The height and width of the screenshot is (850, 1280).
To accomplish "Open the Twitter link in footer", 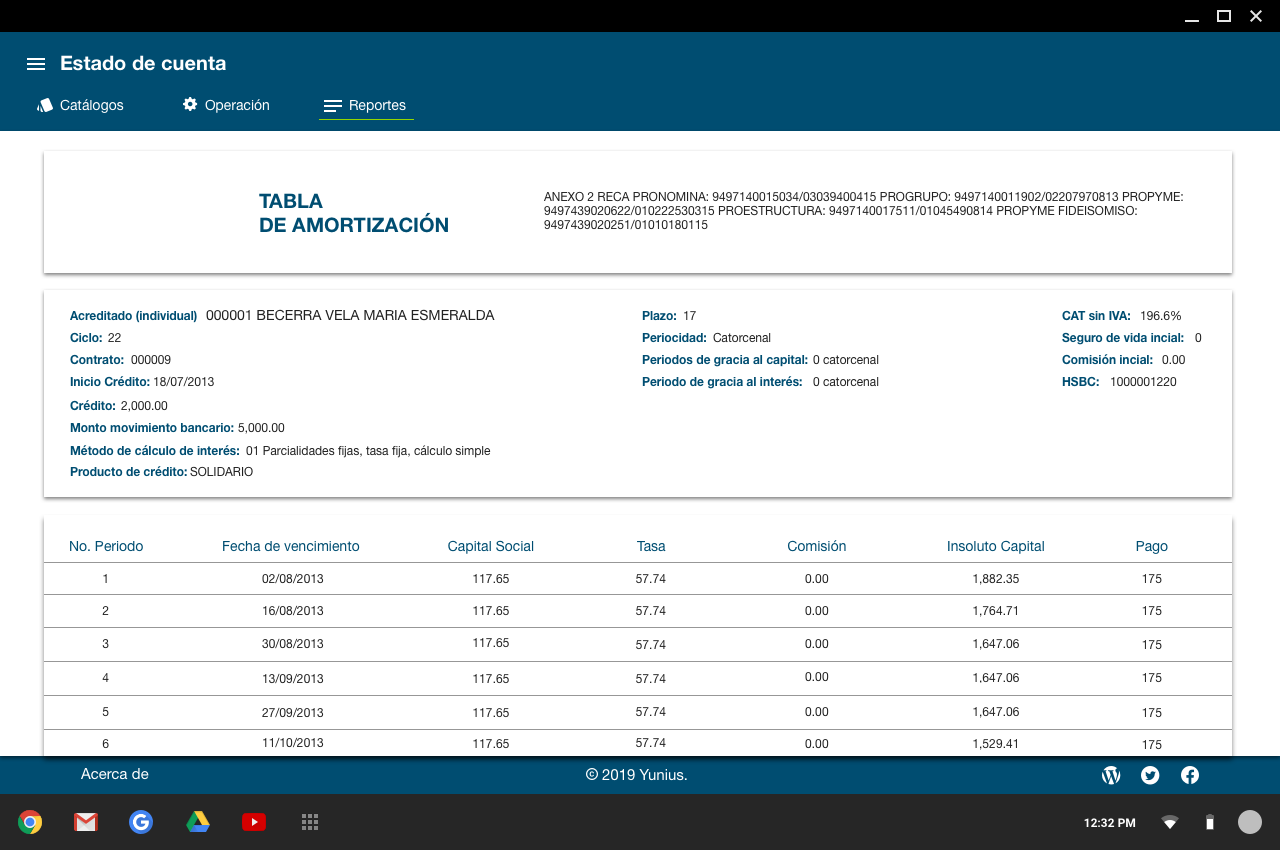I will pyautogui.click(x=1150, y=775).
